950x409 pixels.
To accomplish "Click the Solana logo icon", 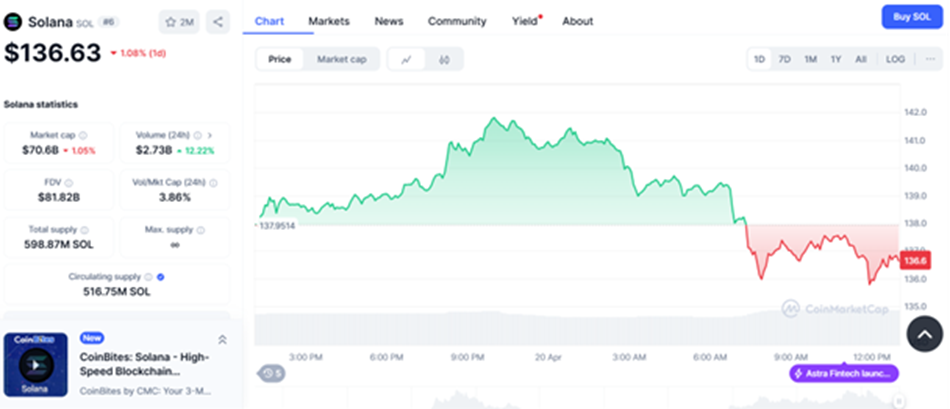I will [x=13, y=22].
